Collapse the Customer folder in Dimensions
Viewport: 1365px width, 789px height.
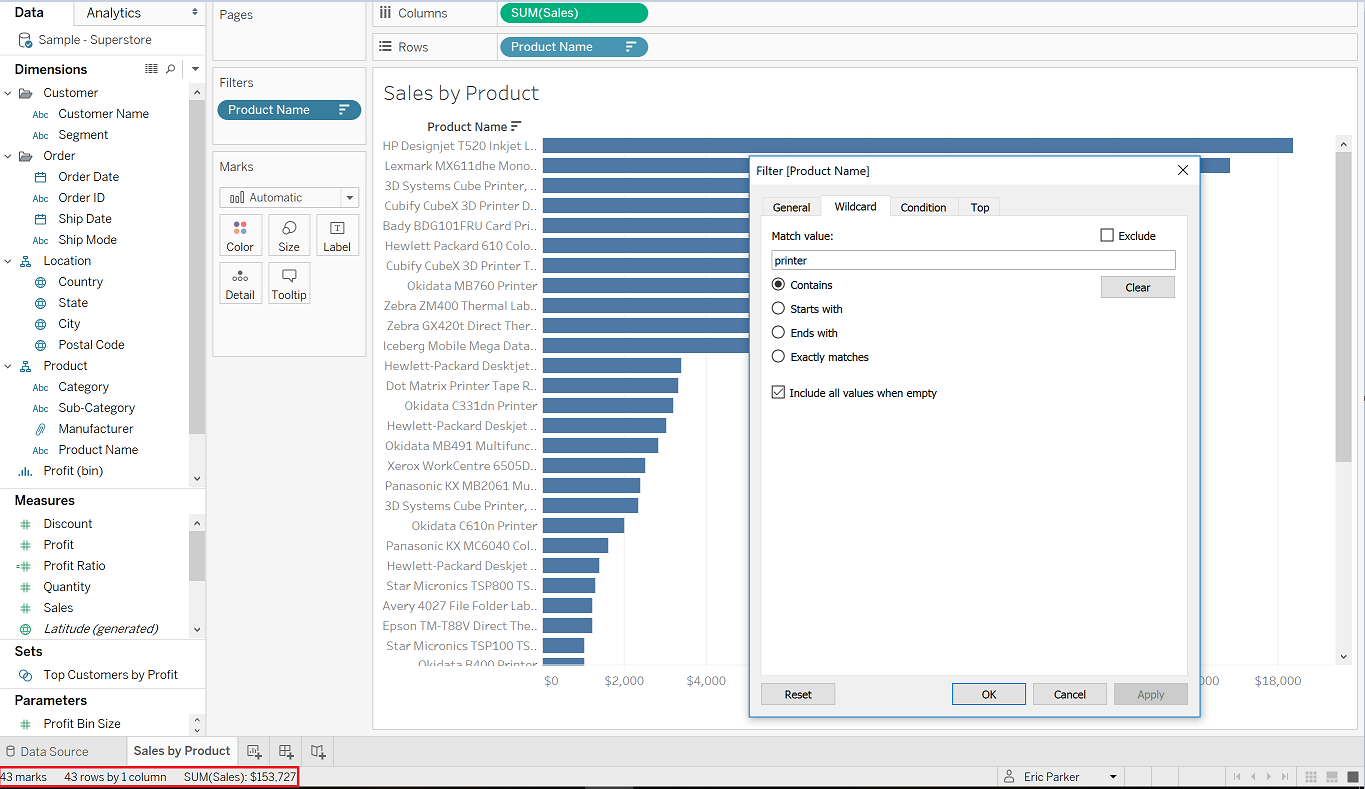[9, 93]
